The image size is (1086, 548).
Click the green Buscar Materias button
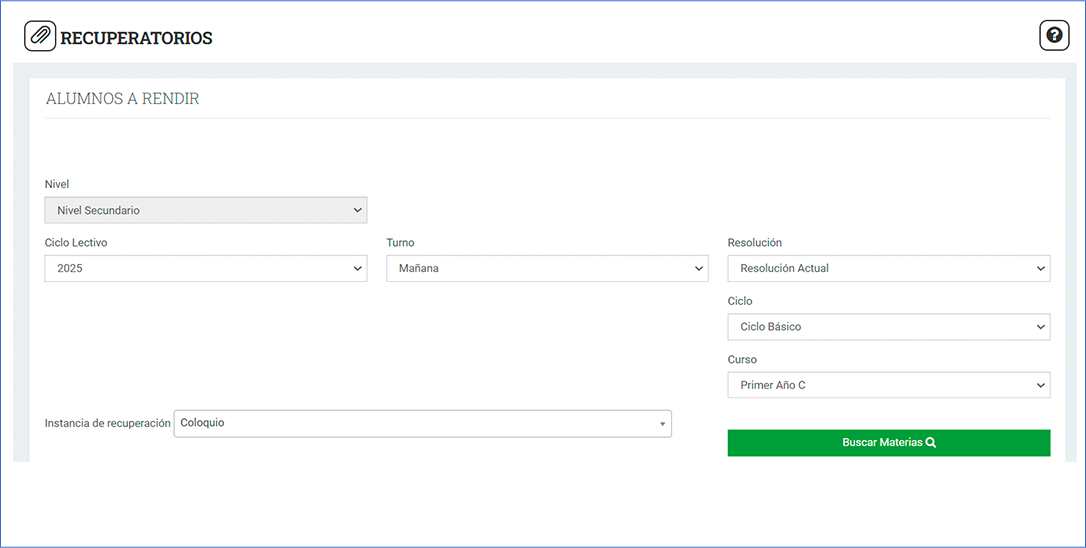click(889, 443)
